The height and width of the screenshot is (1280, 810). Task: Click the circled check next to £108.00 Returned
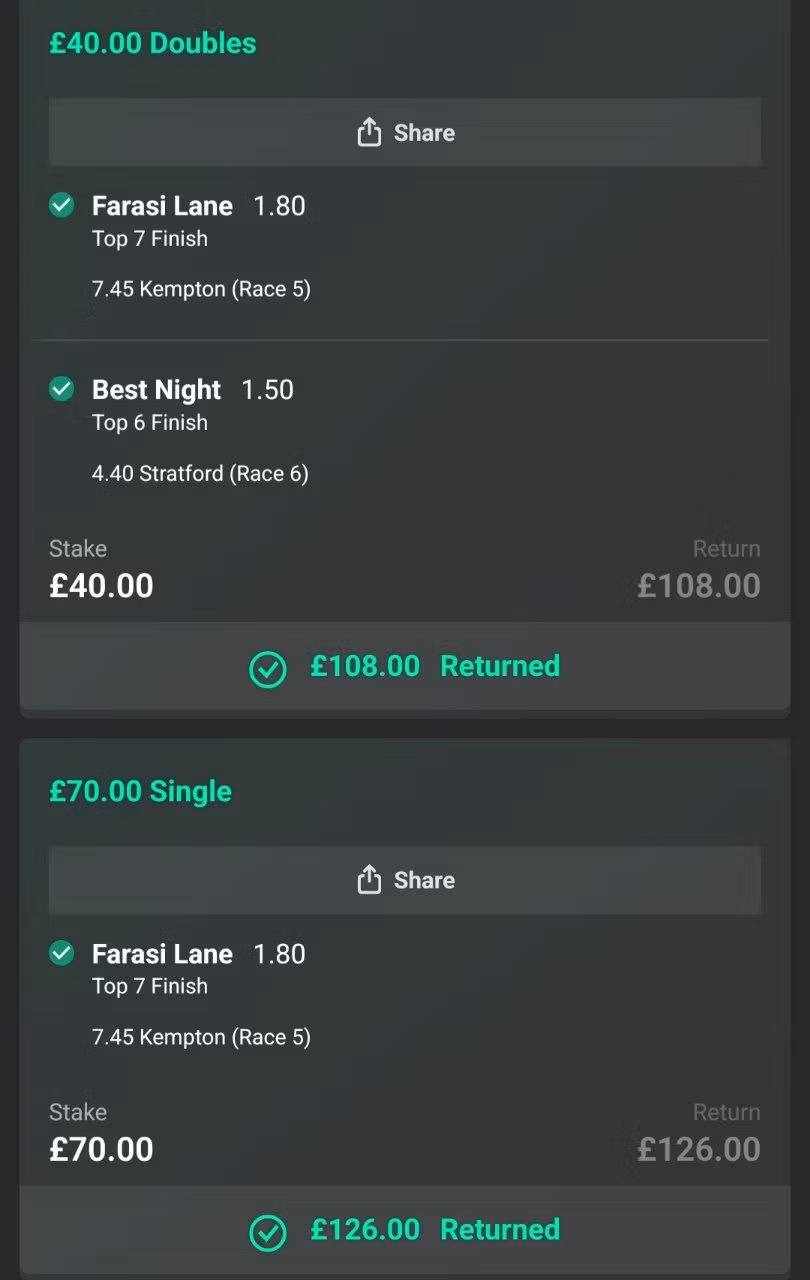pos(267,669)
